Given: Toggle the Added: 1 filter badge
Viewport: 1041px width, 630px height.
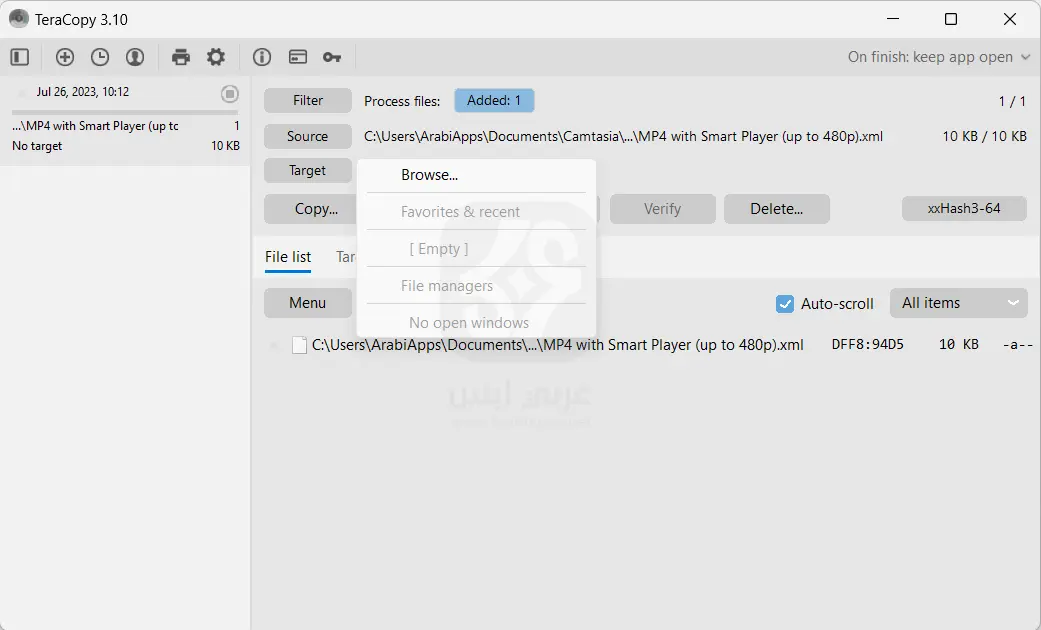Looking at the screenshot, I should [x=494, y=100].
